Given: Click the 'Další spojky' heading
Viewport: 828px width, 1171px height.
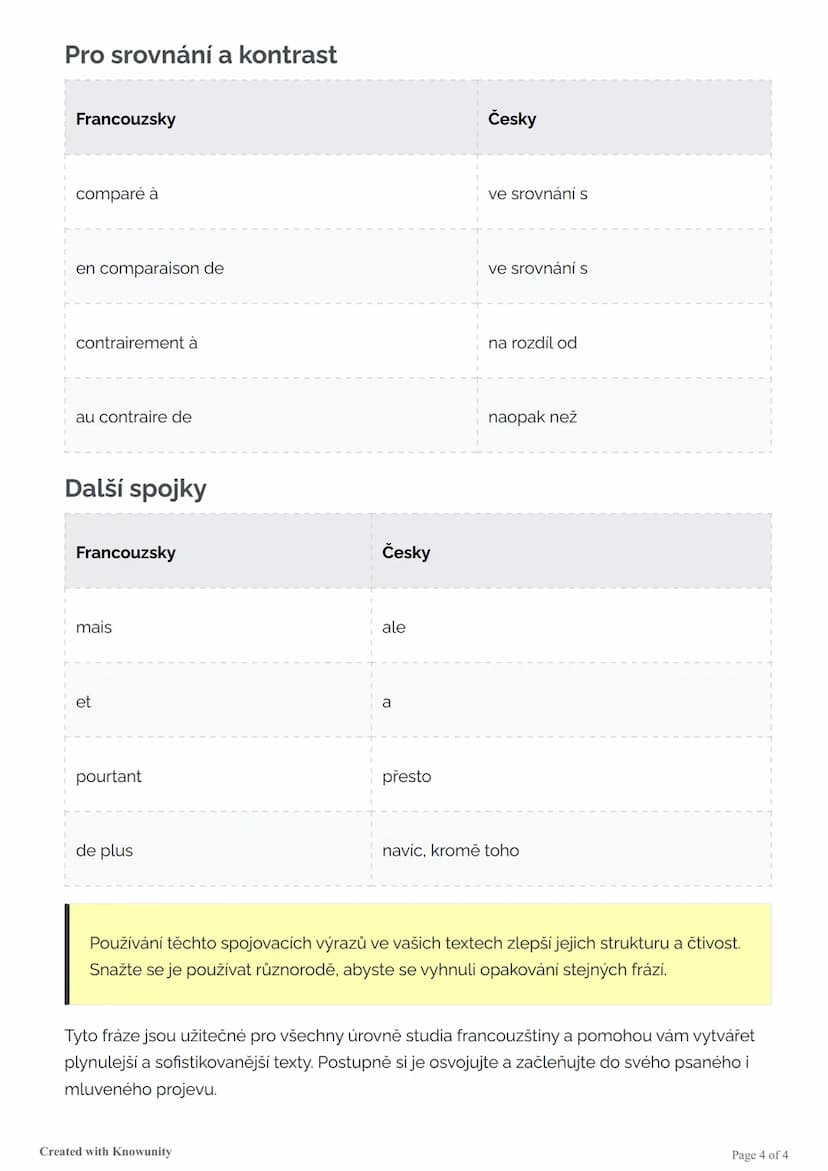Looking at the screenshot, I should pyautogui.click(x=135, y=488).
